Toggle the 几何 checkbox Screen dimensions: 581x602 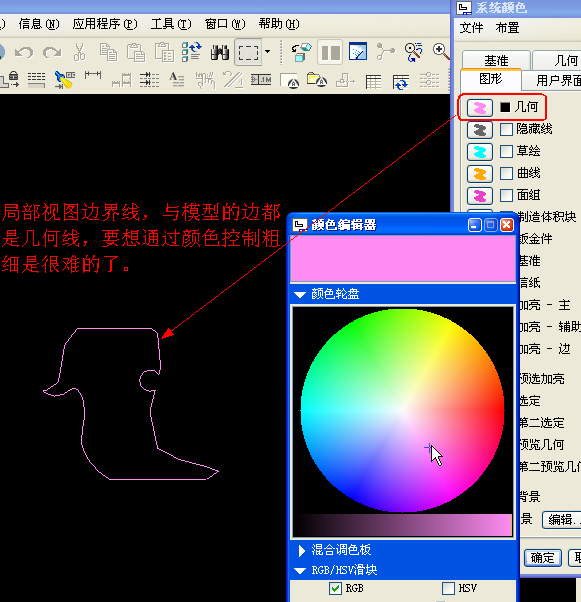point(505,107)
